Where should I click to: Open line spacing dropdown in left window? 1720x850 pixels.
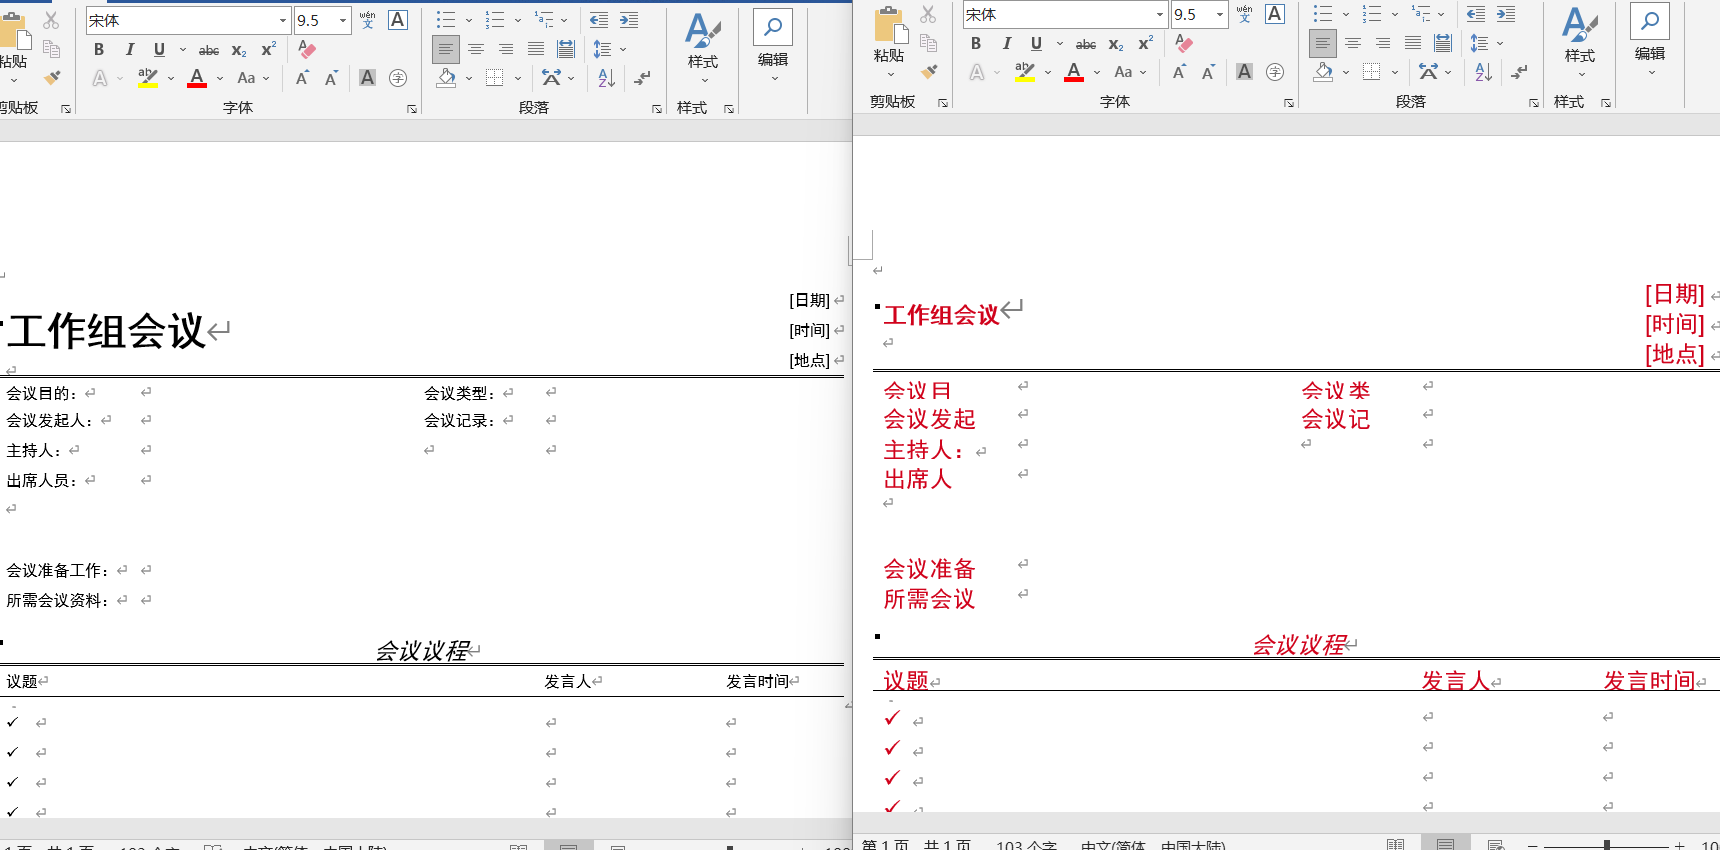pos(623,49)
